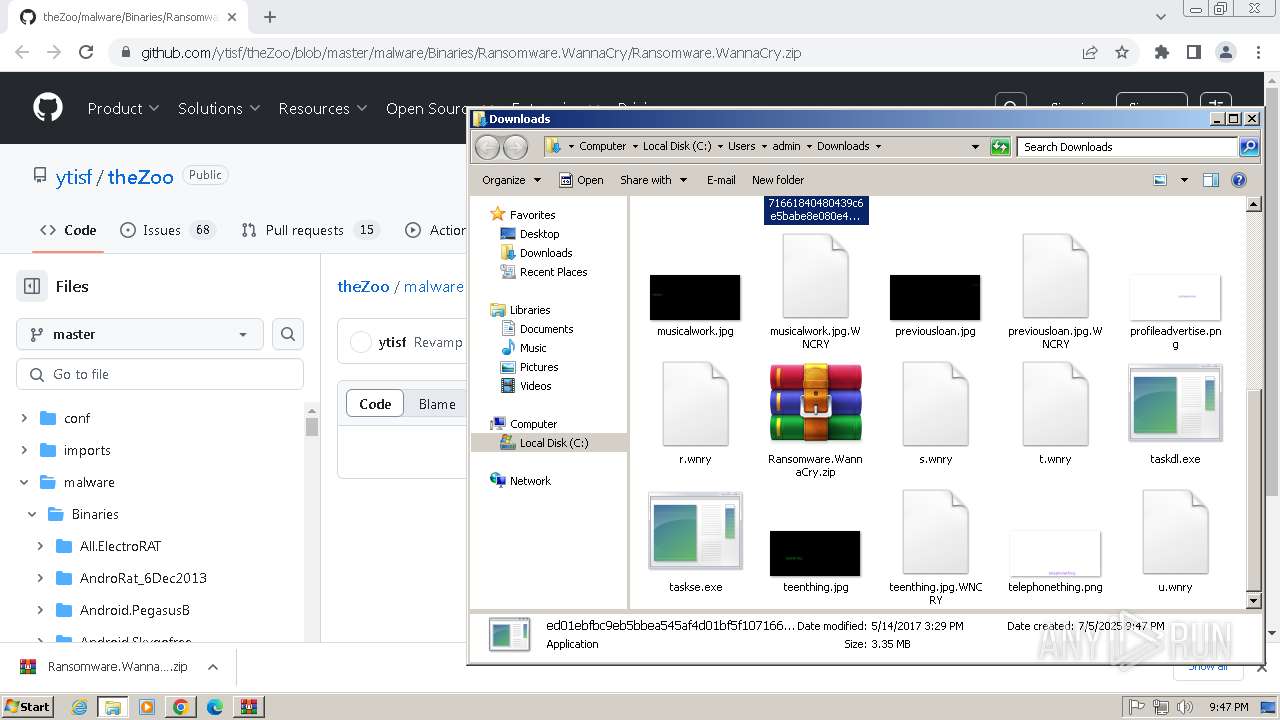
Task: Click the file search magnifier in GitHub sidebar
Action: tap(288, 334)
